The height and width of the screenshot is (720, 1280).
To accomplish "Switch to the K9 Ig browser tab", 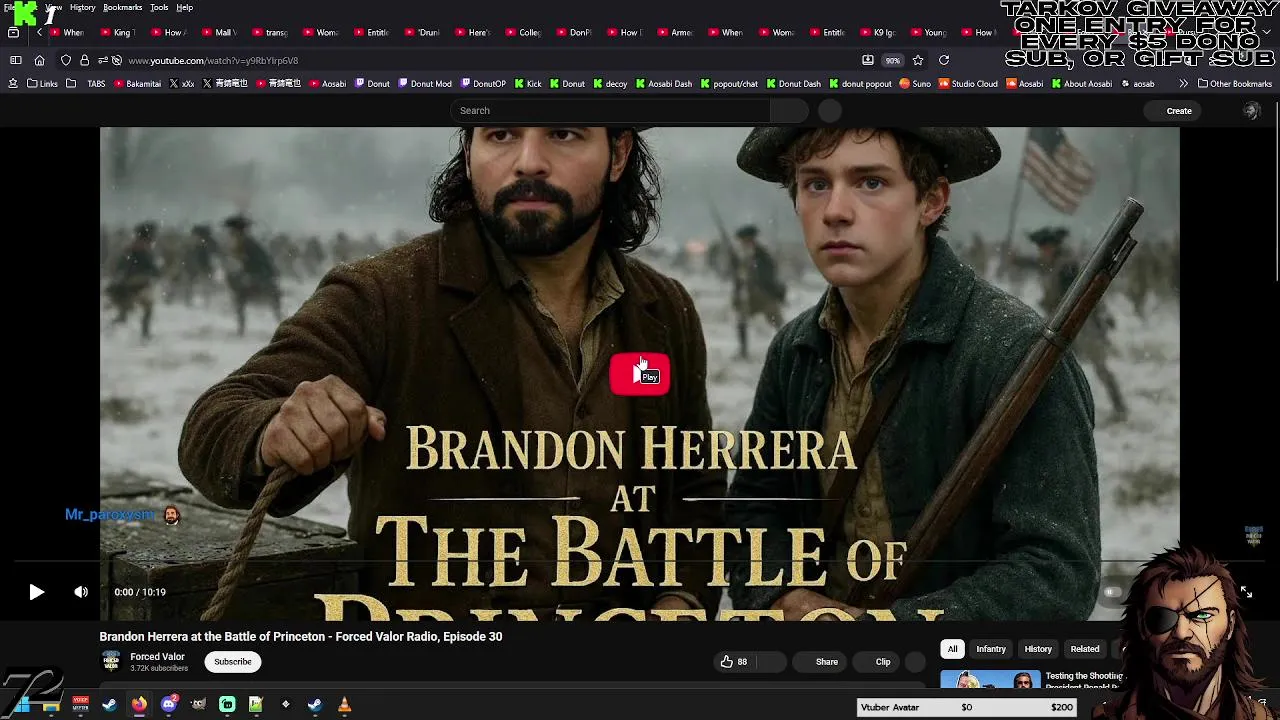I will coord(877,33).
